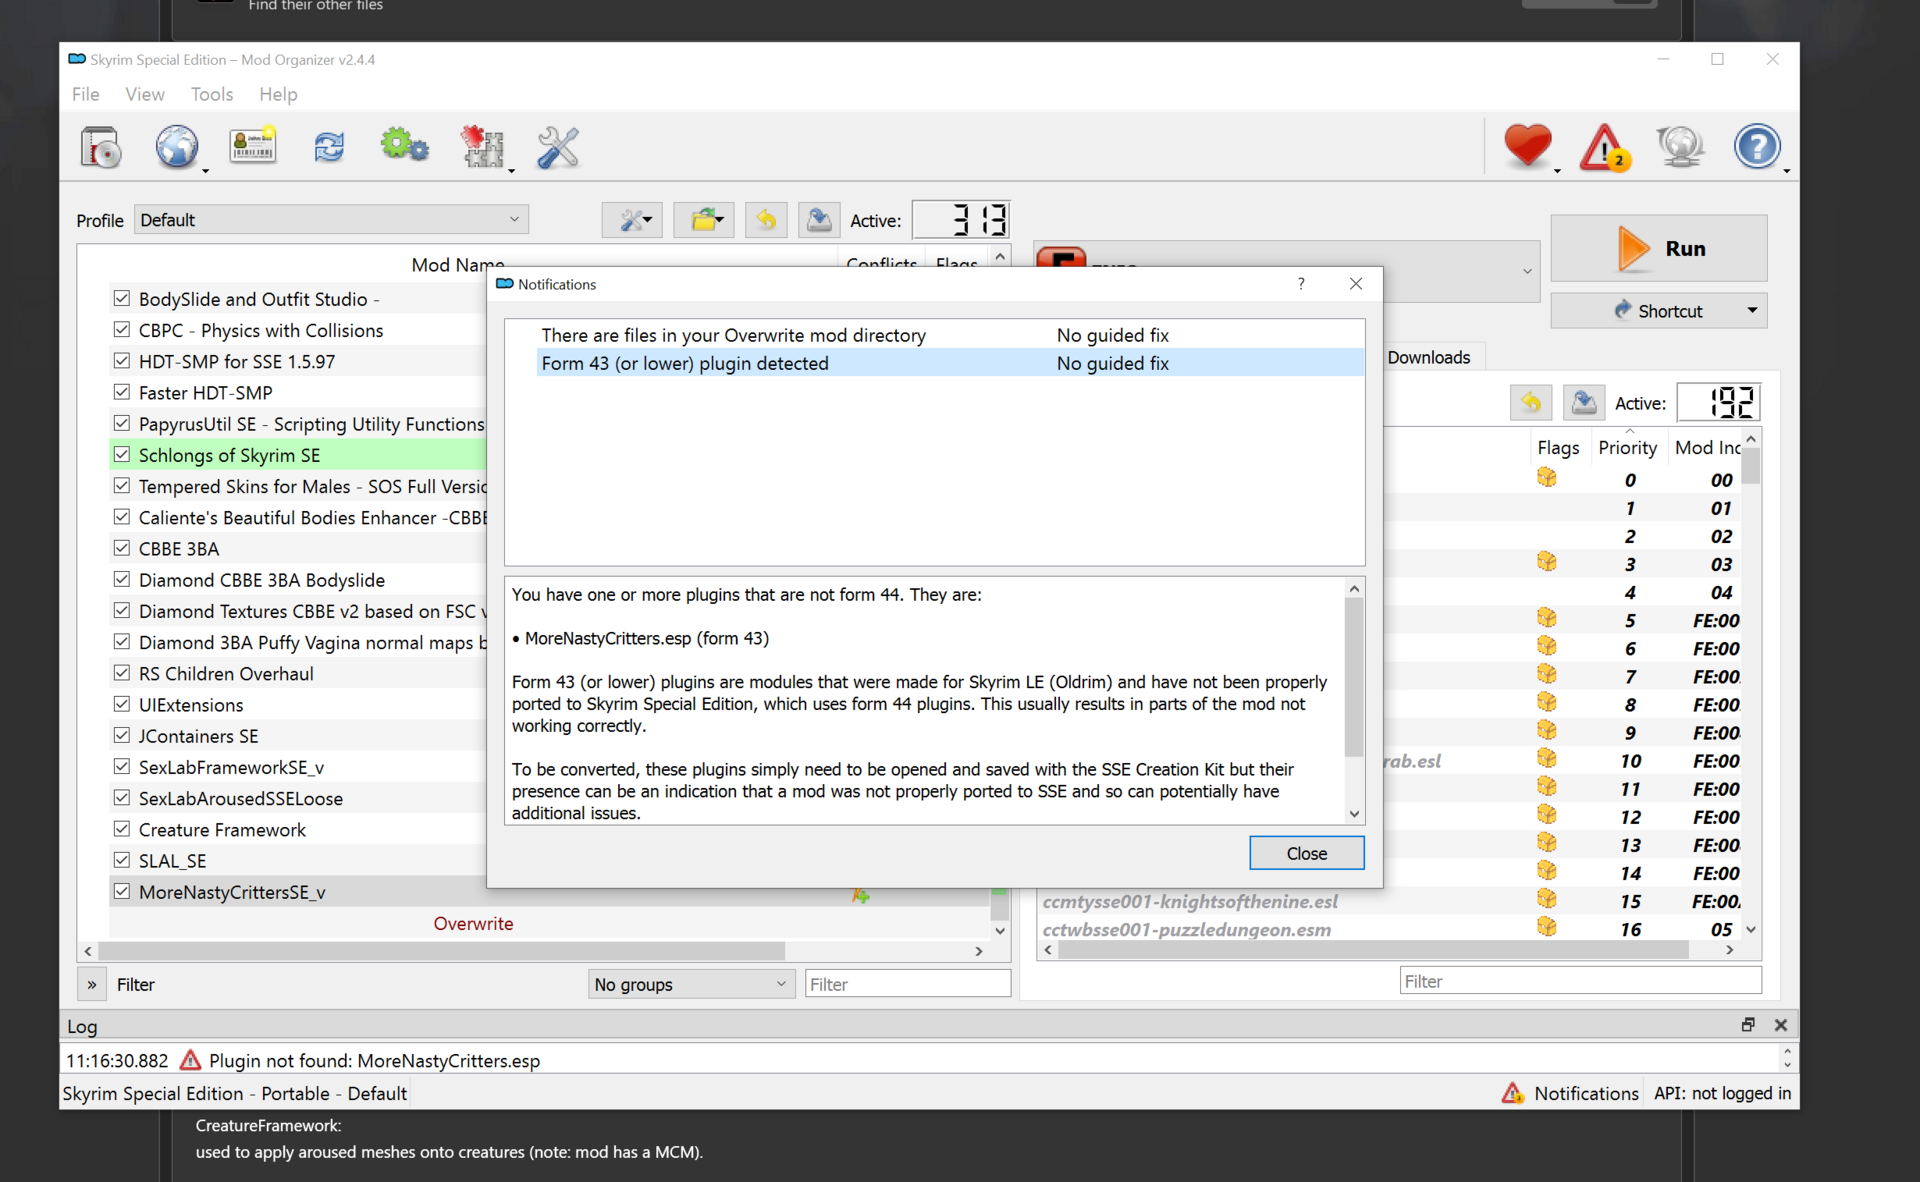This screenshot has height=1182, width=1920.
Task: Open the Profiles ID card icon
Action: tap(252, 148)
